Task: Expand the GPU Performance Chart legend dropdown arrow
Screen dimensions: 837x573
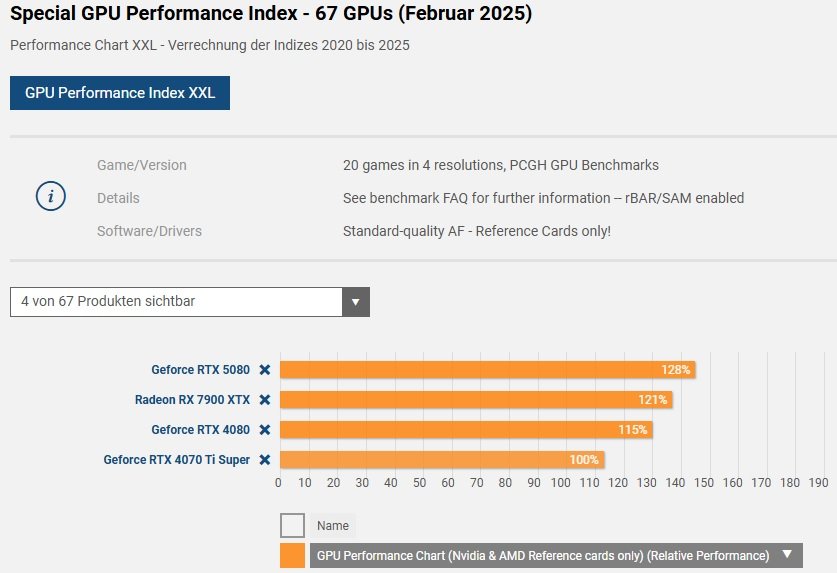Action: coord(787,555)
